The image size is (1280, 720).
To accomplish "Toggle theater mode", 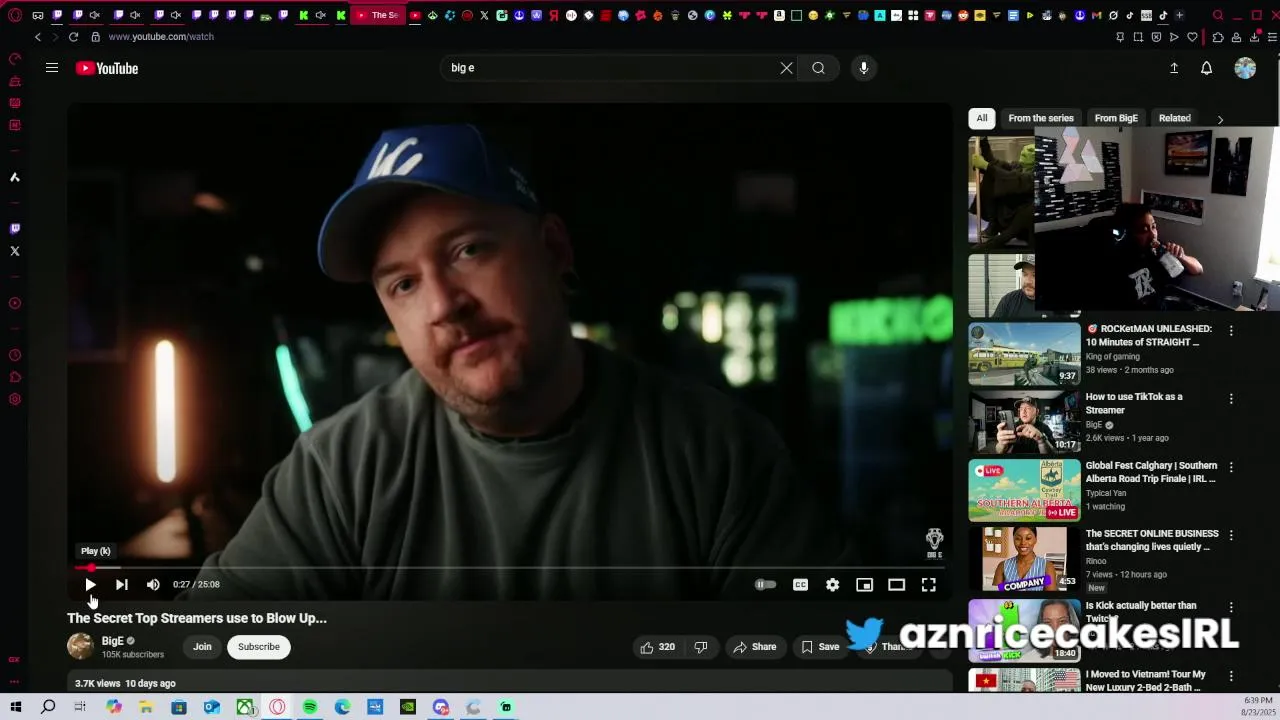I will tap(896, 585).
